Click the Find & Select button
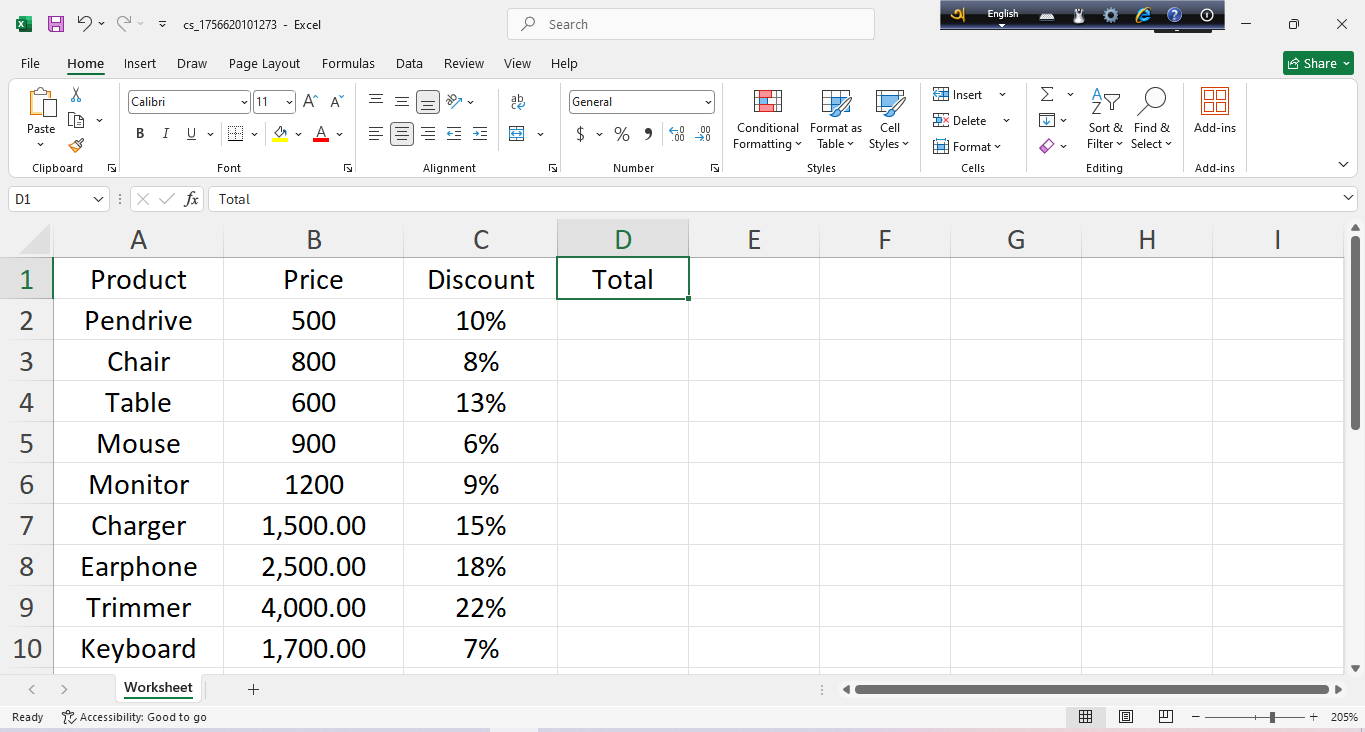Viewport: 1365px width, 732px height. tap(1151, 120)
